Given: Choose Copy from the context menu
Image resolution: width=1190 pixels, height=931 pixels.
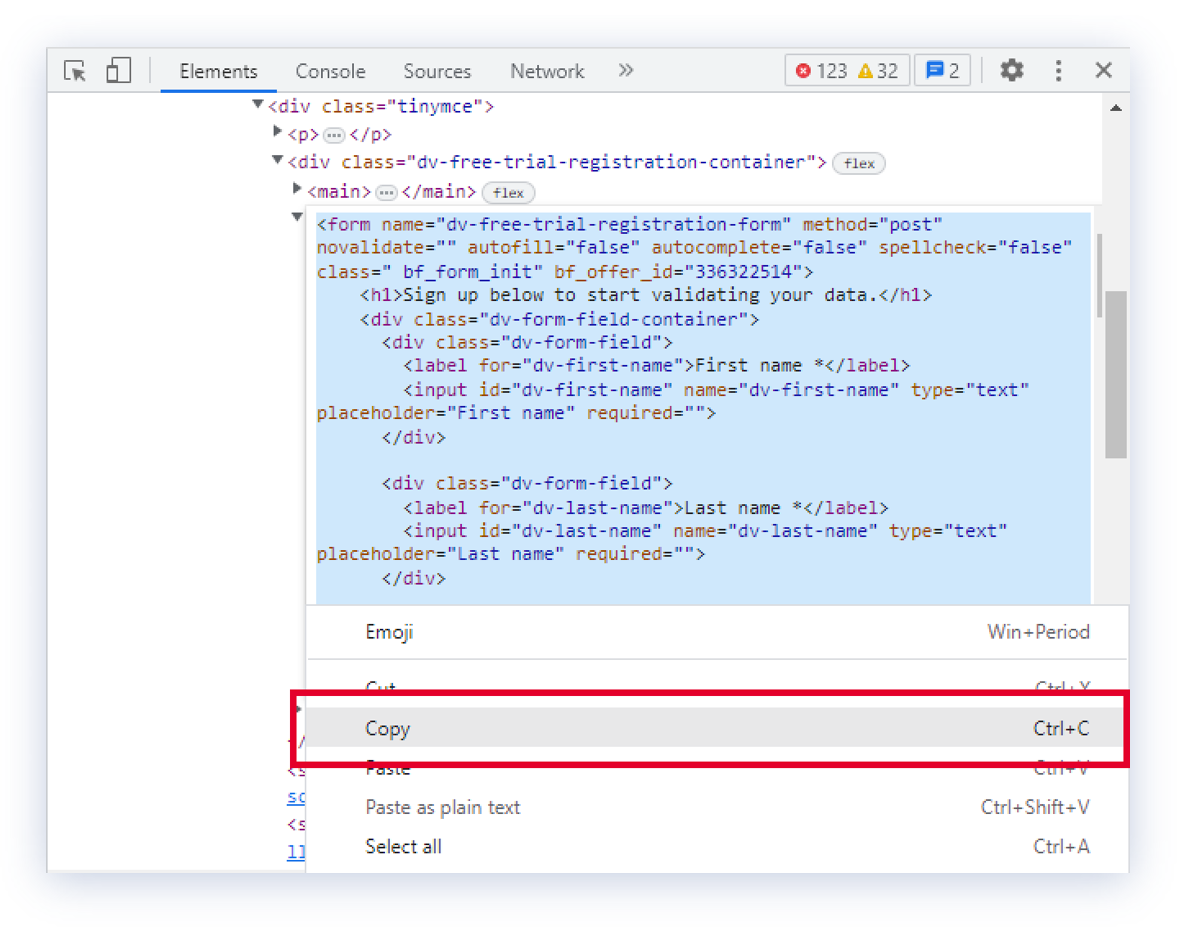Looking at the screenshot, I should click(388, 729).
